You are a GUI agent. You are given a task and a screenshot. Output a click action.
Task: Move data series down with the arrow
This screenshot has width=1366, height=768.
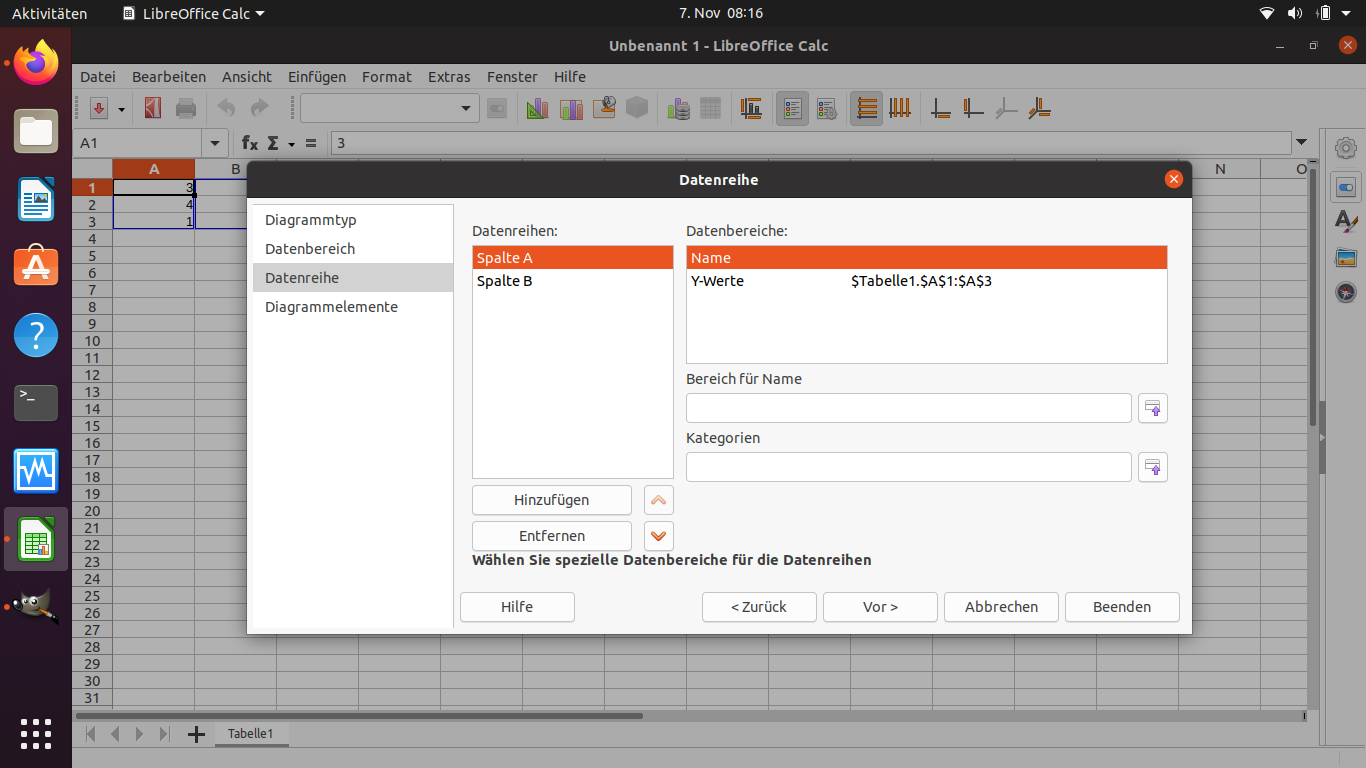(x=658, y=536)
